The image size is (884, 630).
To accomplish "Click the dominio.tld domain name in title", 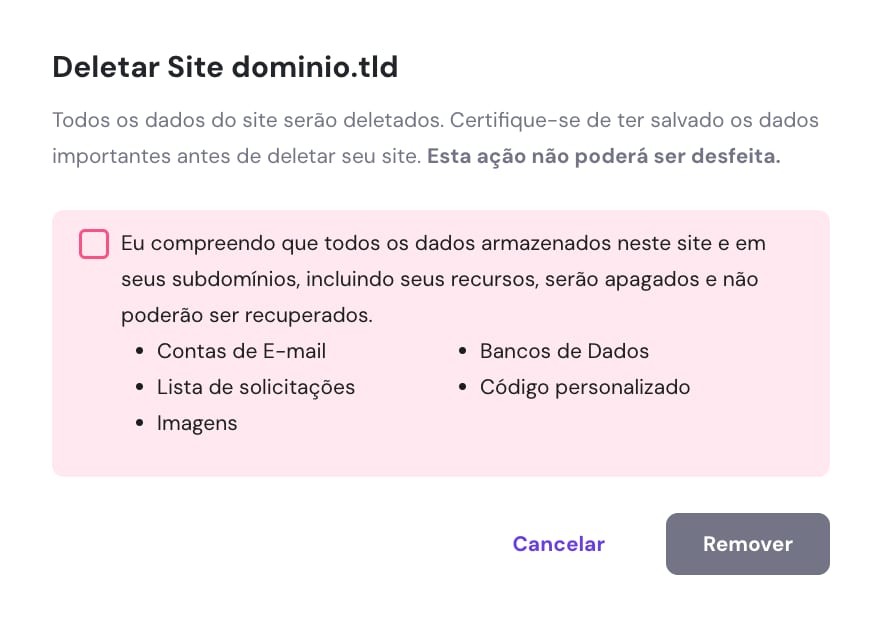I will click(315, 68).
